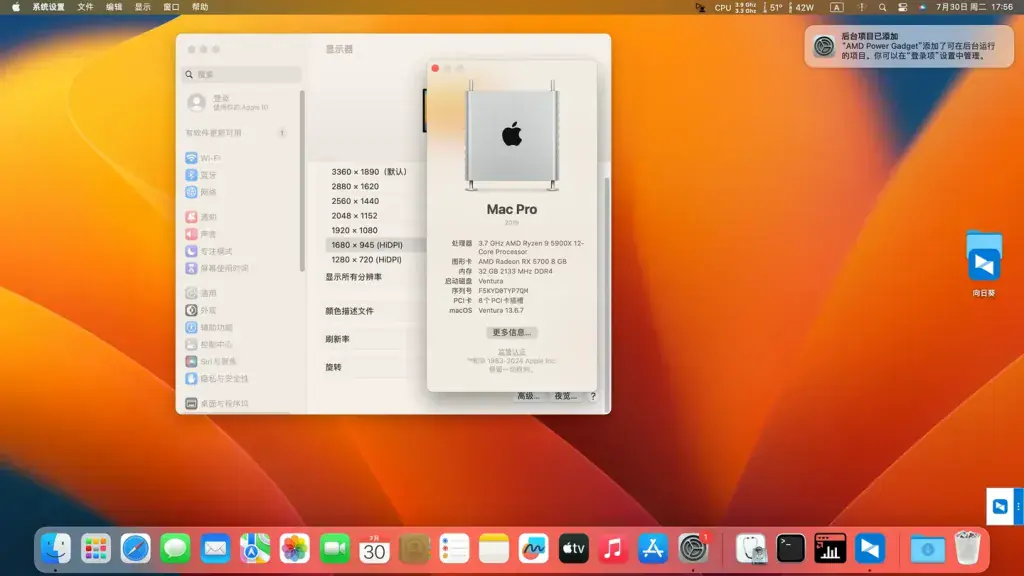Open the 向日葵 desktop folder icon
Viewport: 1024px width, 576px height.
point(984,258)
